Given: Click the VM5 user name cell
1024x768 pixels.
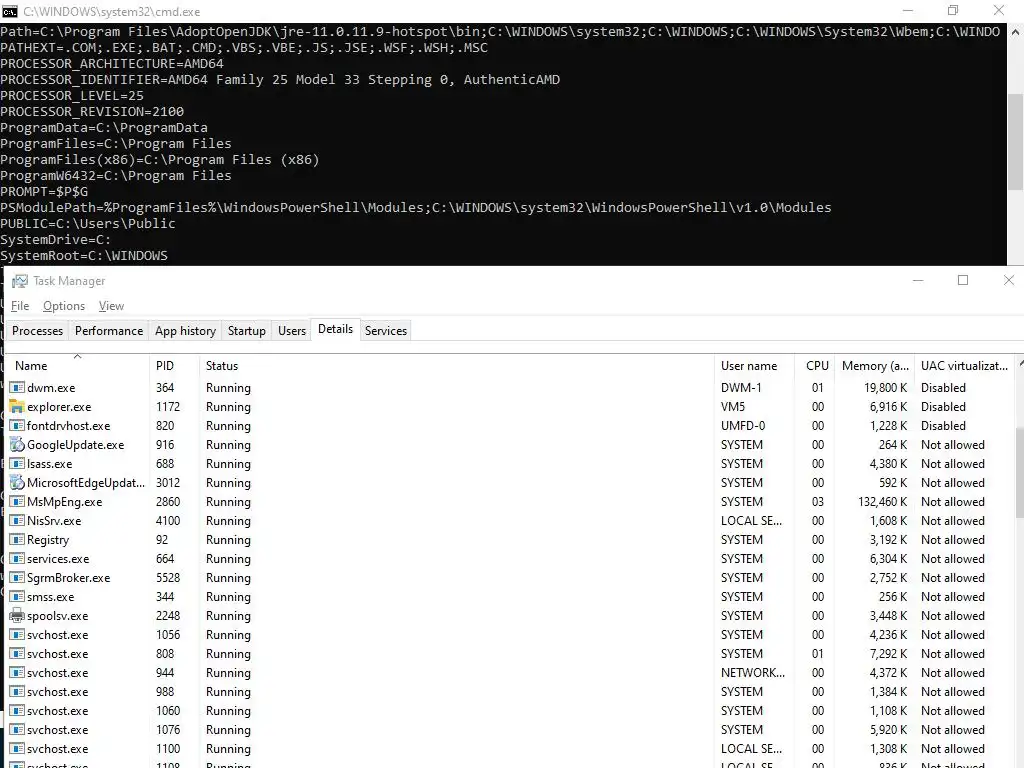Looking at the screenshot, I should click(x=733, y=406).
